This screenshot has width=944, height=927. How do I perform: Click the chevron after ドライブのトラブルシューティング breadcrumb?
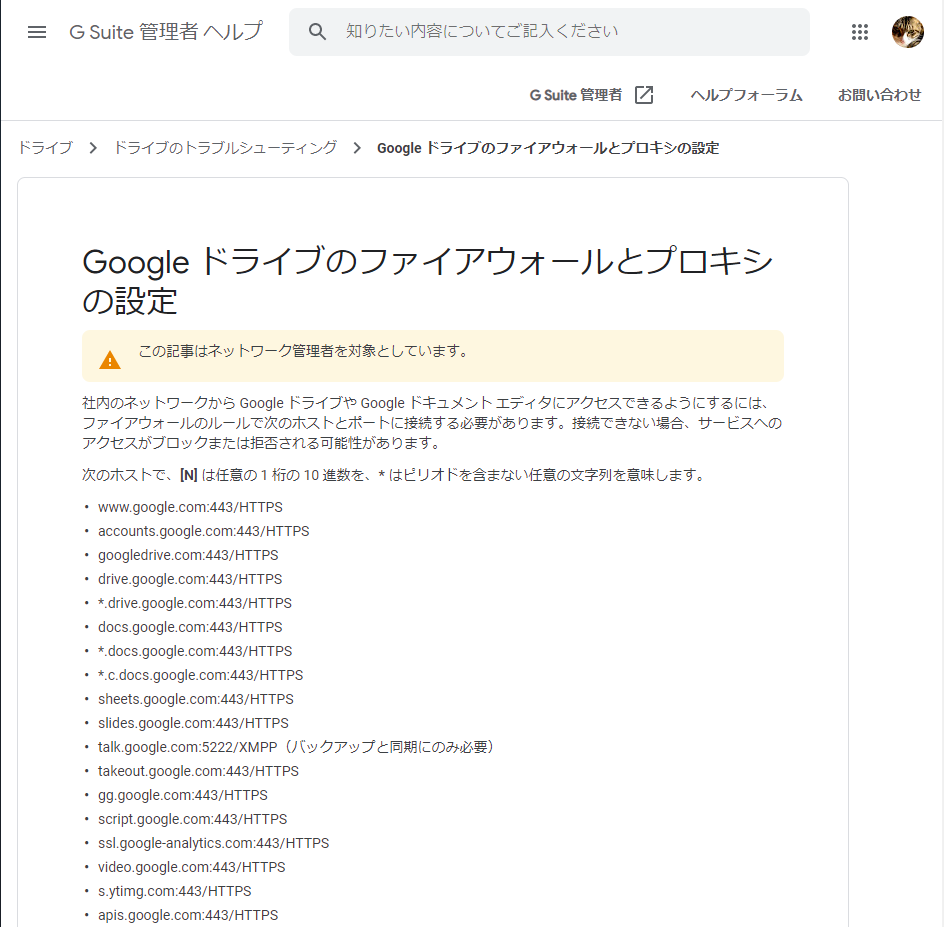click(357, 148)
